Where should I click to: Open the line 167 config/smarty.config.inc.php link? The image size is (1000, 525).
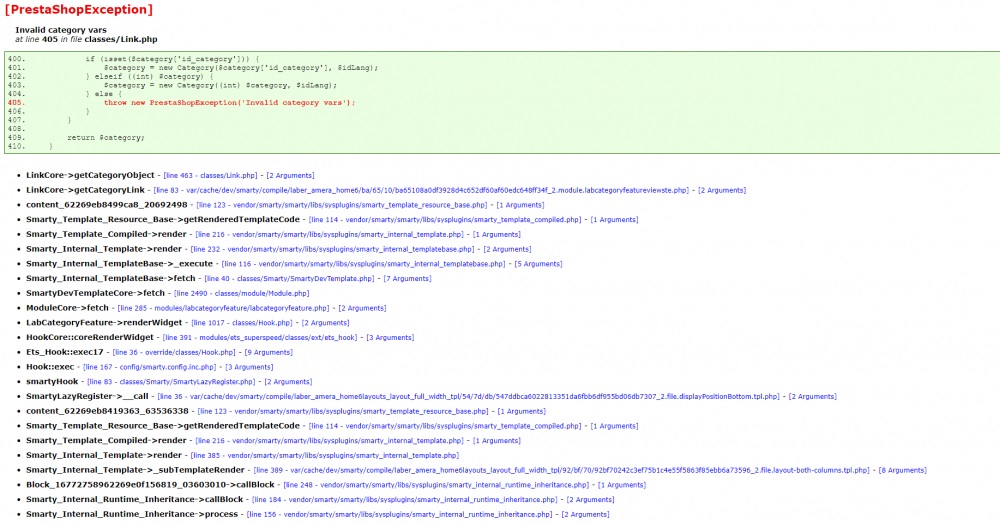(150, 367)
